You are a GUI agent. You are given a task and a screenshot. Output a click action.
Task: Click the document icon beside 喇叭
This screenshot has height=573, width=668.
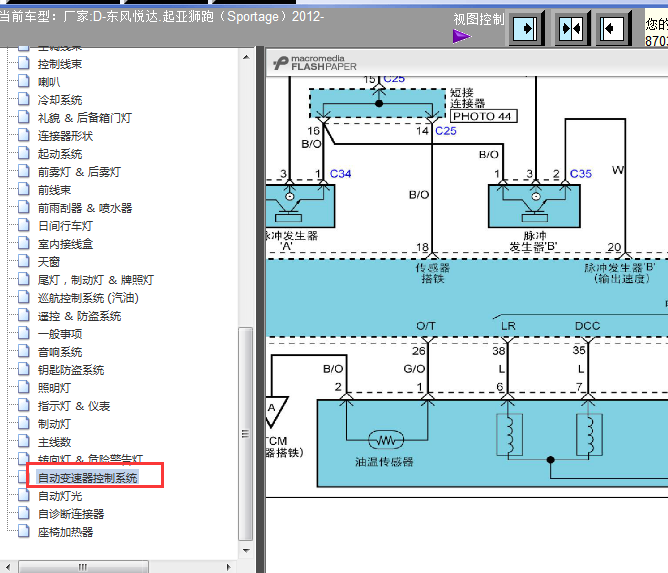[x=24, y=81]
